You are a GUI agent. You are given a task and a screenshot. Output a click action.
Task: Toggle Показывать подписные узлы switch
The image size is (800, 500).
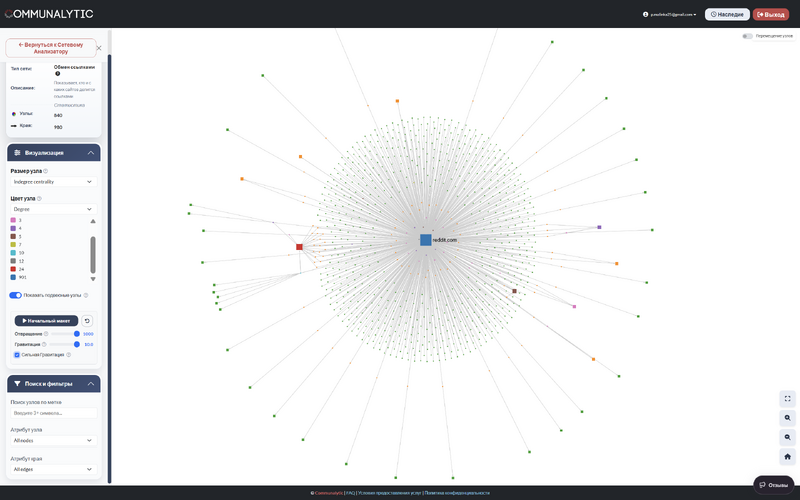(x=15, y=295)
